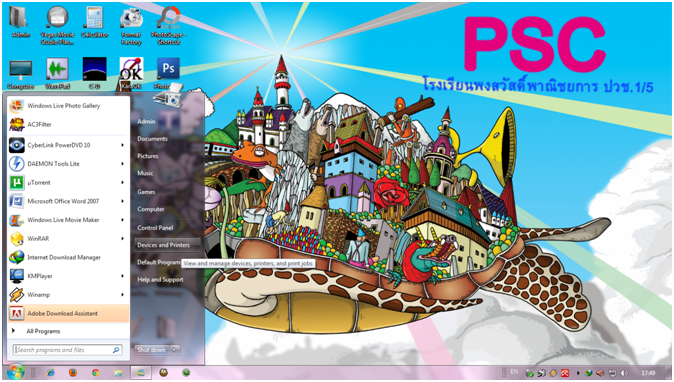Select the PhotoScape shortcut on desktop

tap(168, 26)
